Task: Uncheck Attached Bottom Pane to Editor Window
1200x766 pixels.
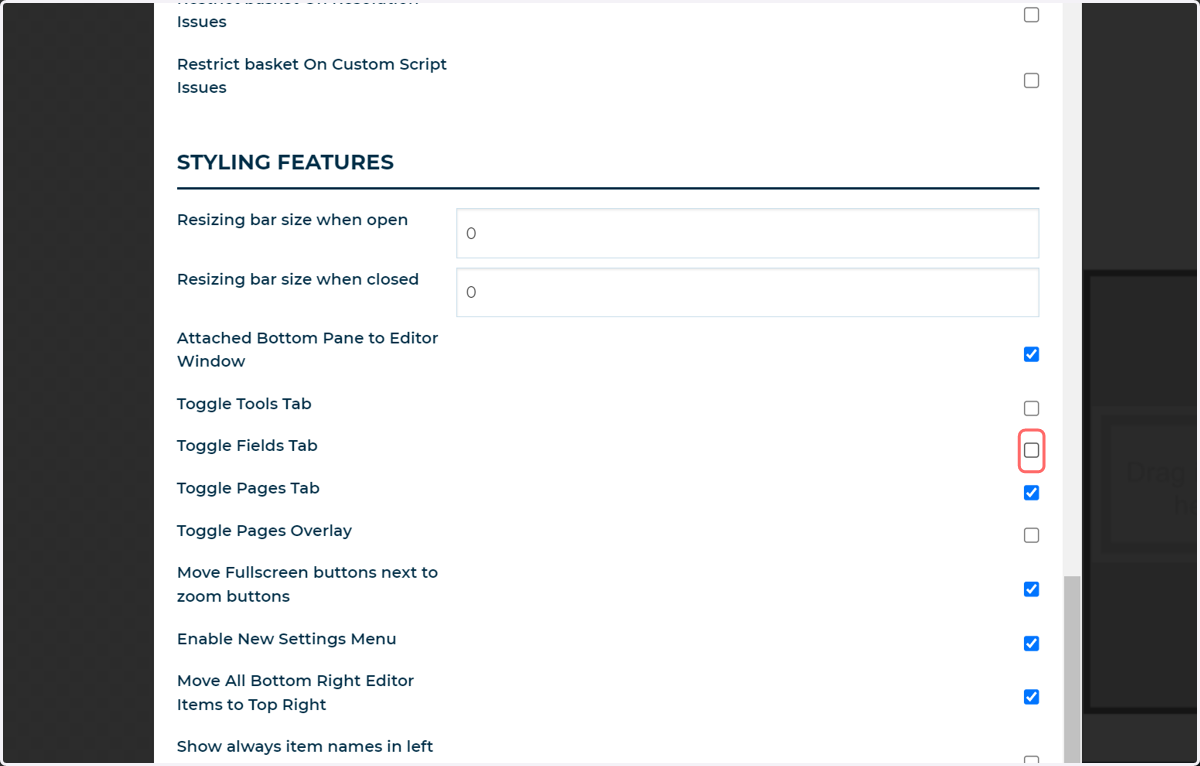Action: (1031, 354)
